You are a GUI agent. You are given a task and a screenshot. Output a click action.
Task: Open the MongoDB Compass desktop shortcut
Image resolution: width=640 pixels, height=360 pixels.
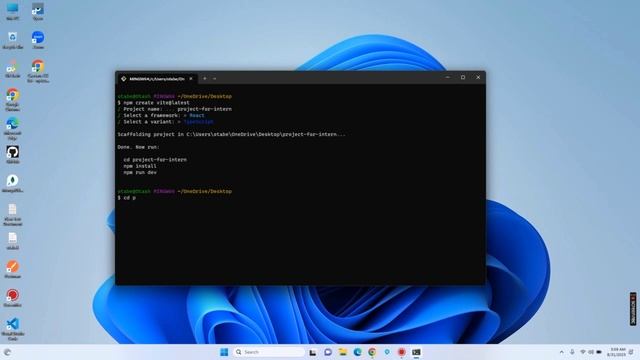click(x=13, y=183)
